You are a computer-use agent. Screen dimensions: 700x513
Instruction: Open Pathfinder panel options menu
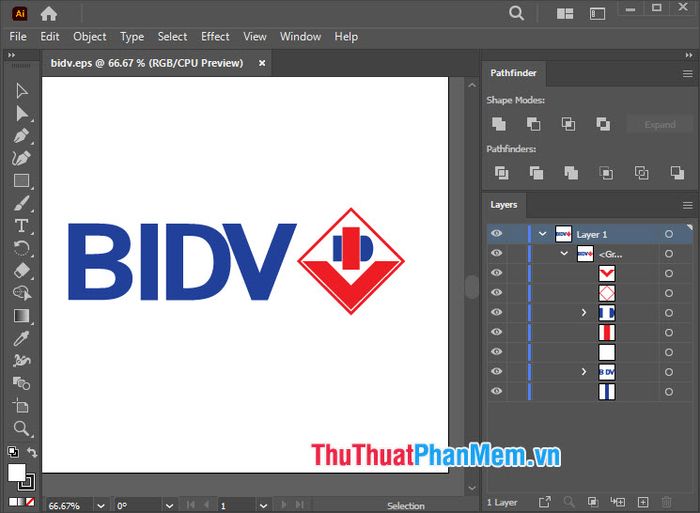tap(688, 73)
